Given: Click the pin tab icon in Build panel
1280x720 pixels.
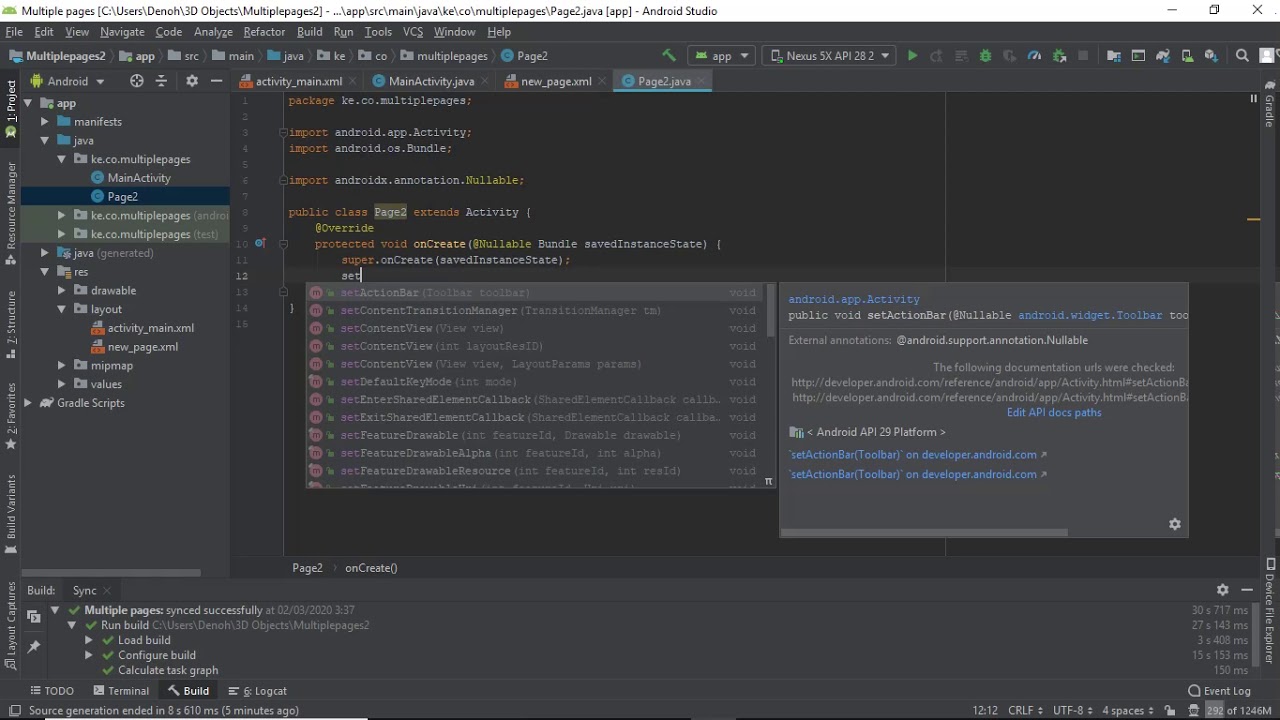Looking at the screenshot, I should click(34, 647).
